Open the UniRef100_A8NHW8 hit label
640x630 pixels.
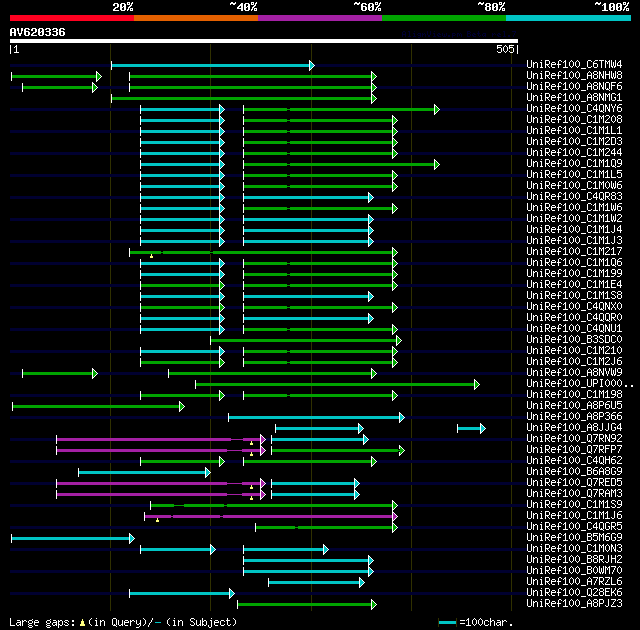coord(574,75)
